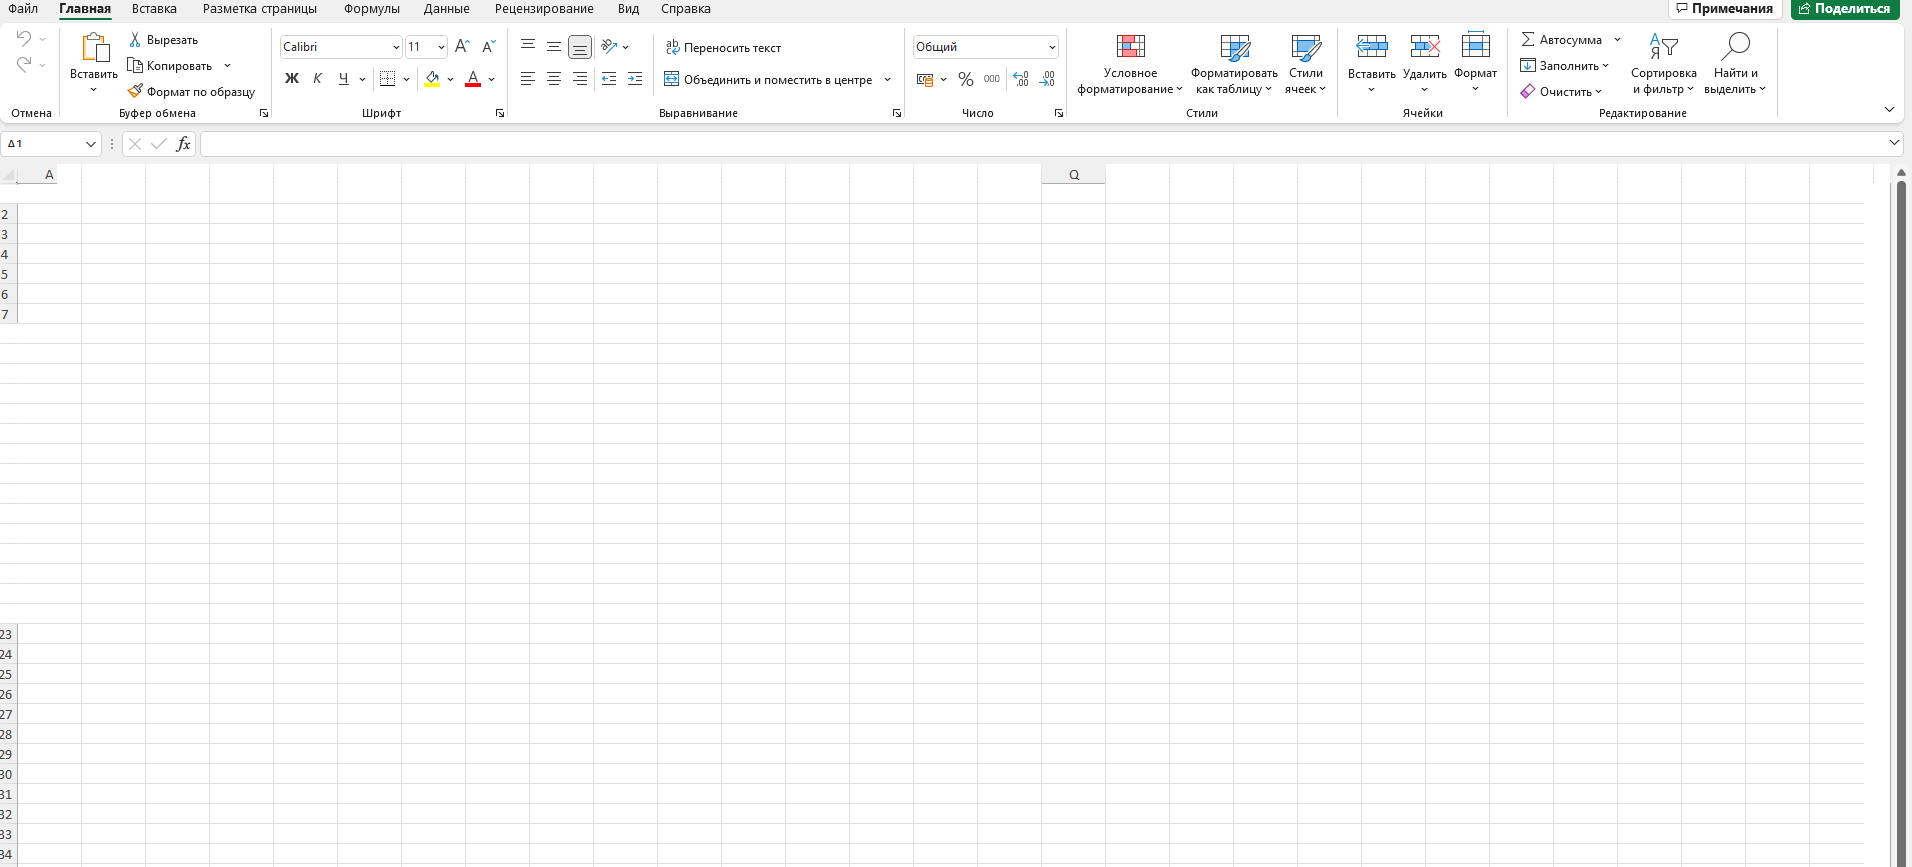Click the Autosum sigma icon
This screenshot has height=867, width=1912.
[1528, 40]
